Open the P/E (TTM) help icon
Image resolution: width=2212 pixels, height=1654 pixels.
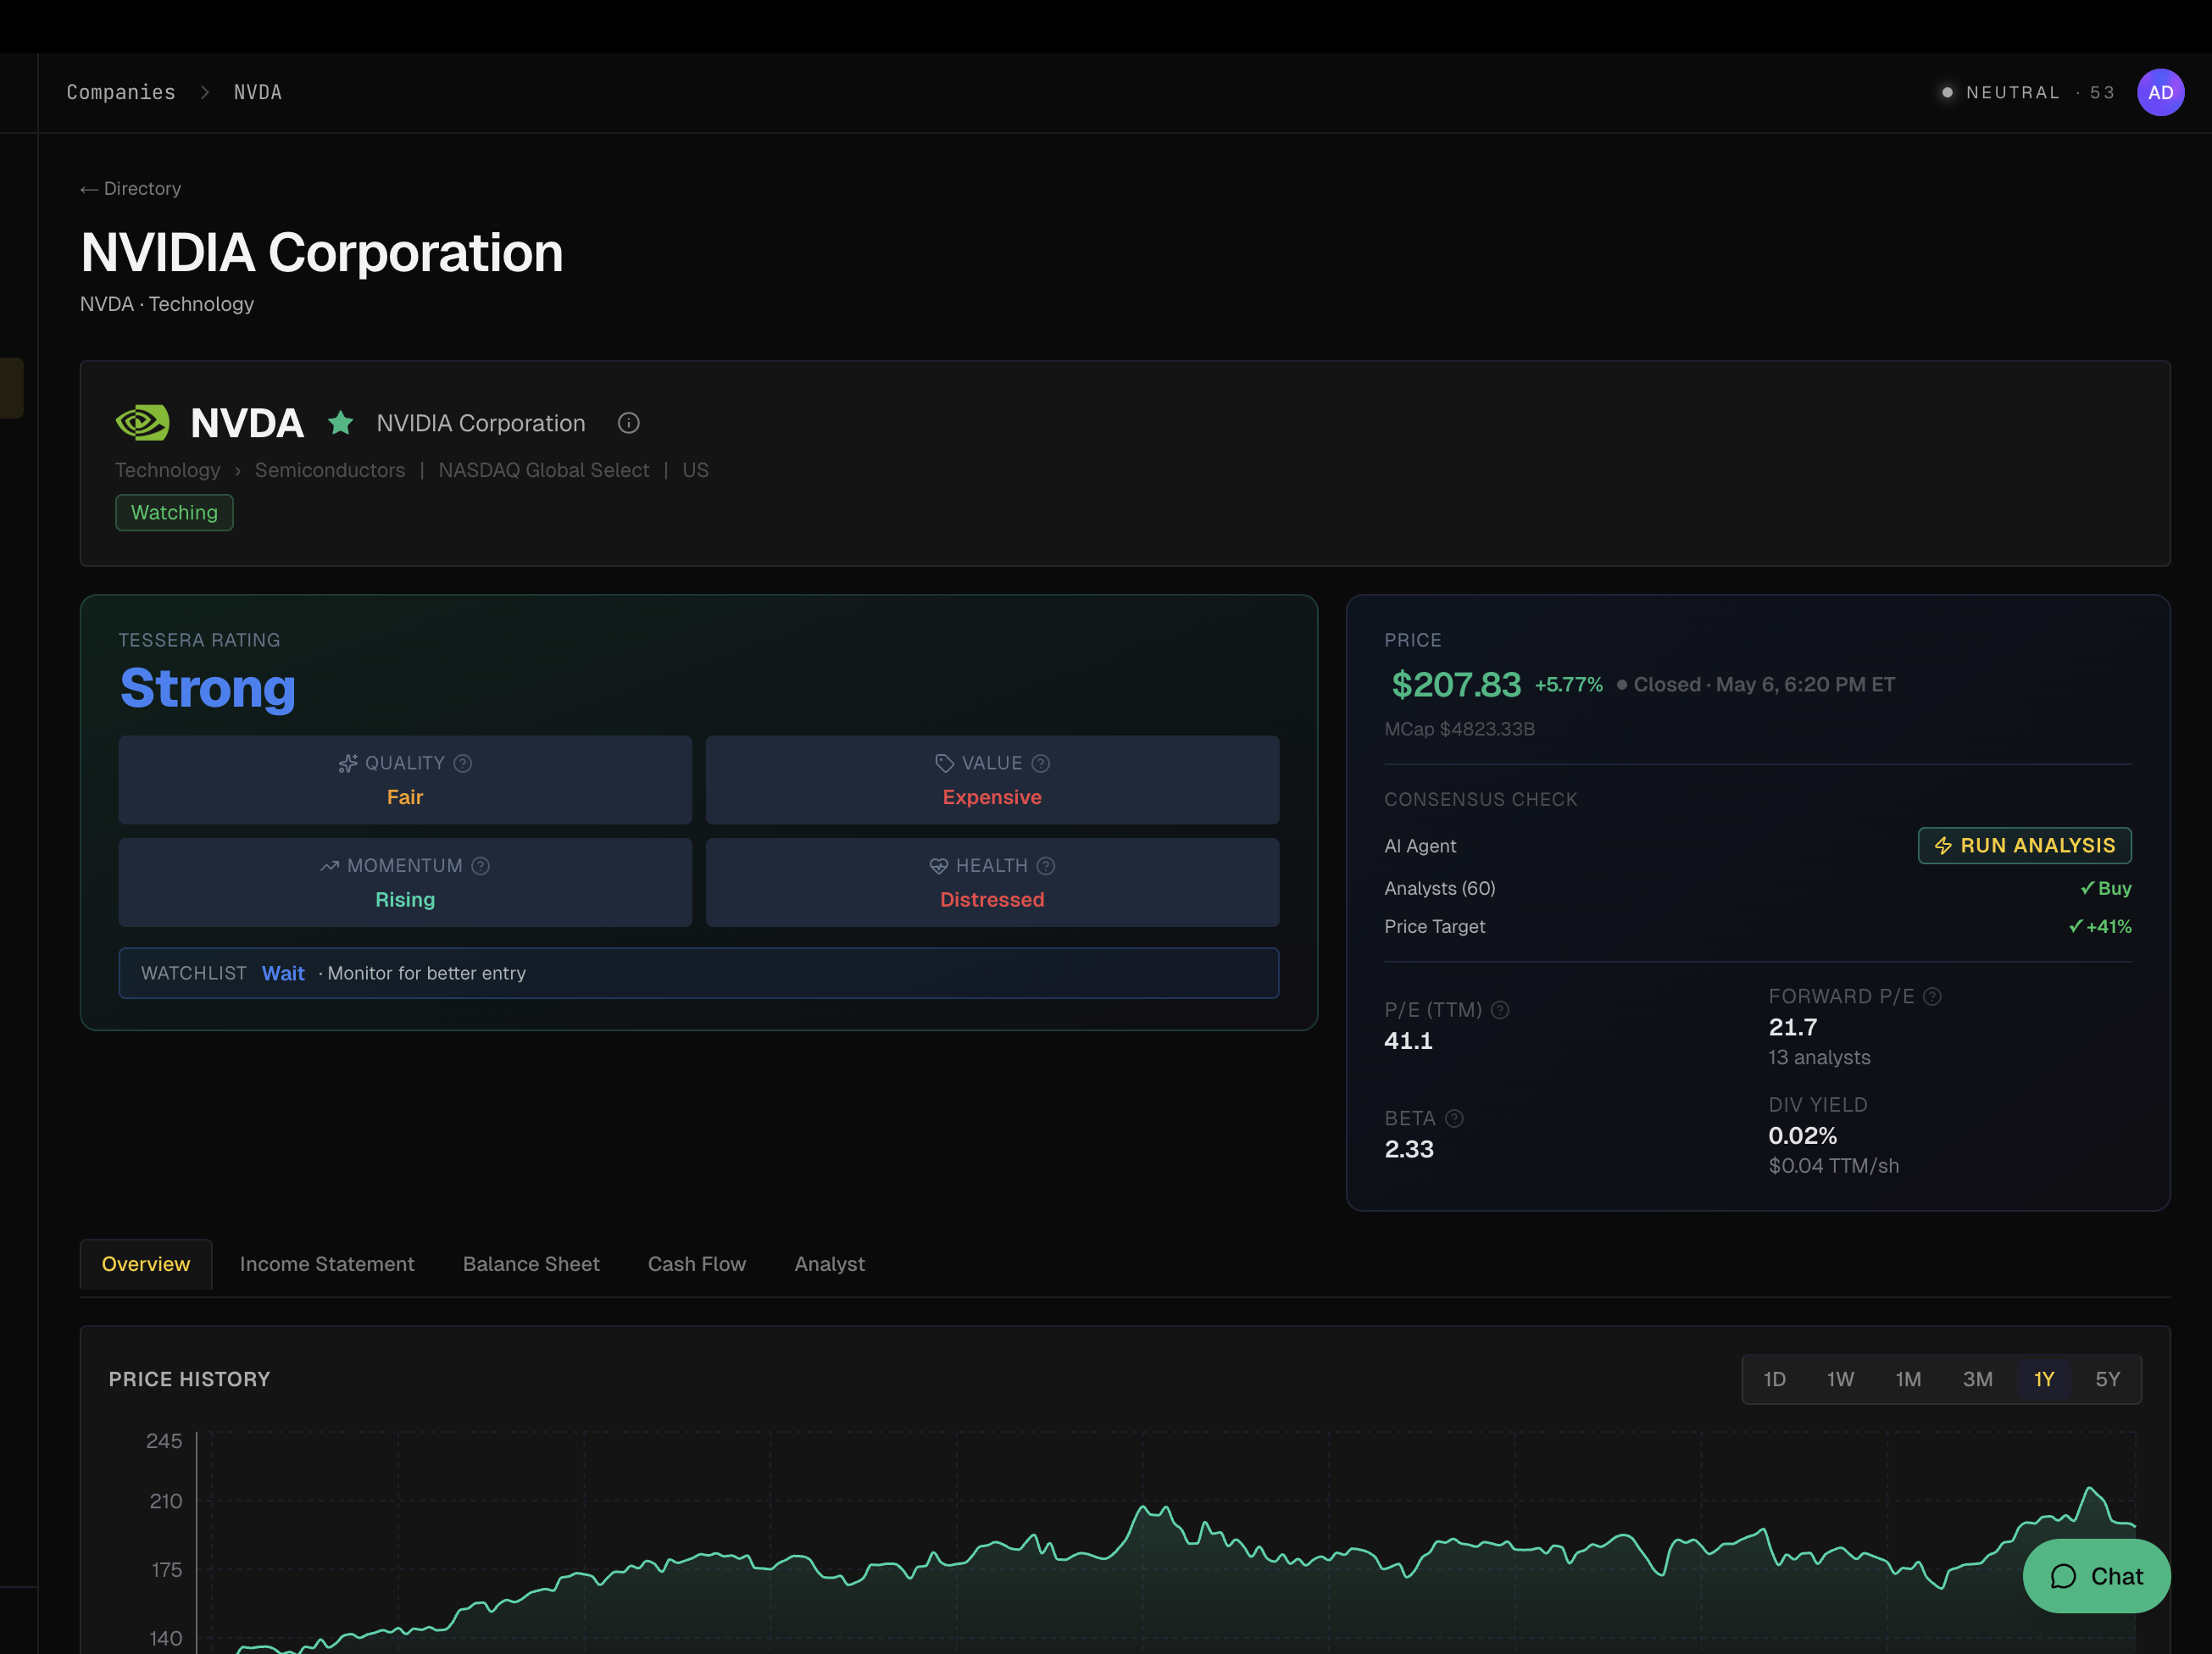[x=1500, y=1010]
